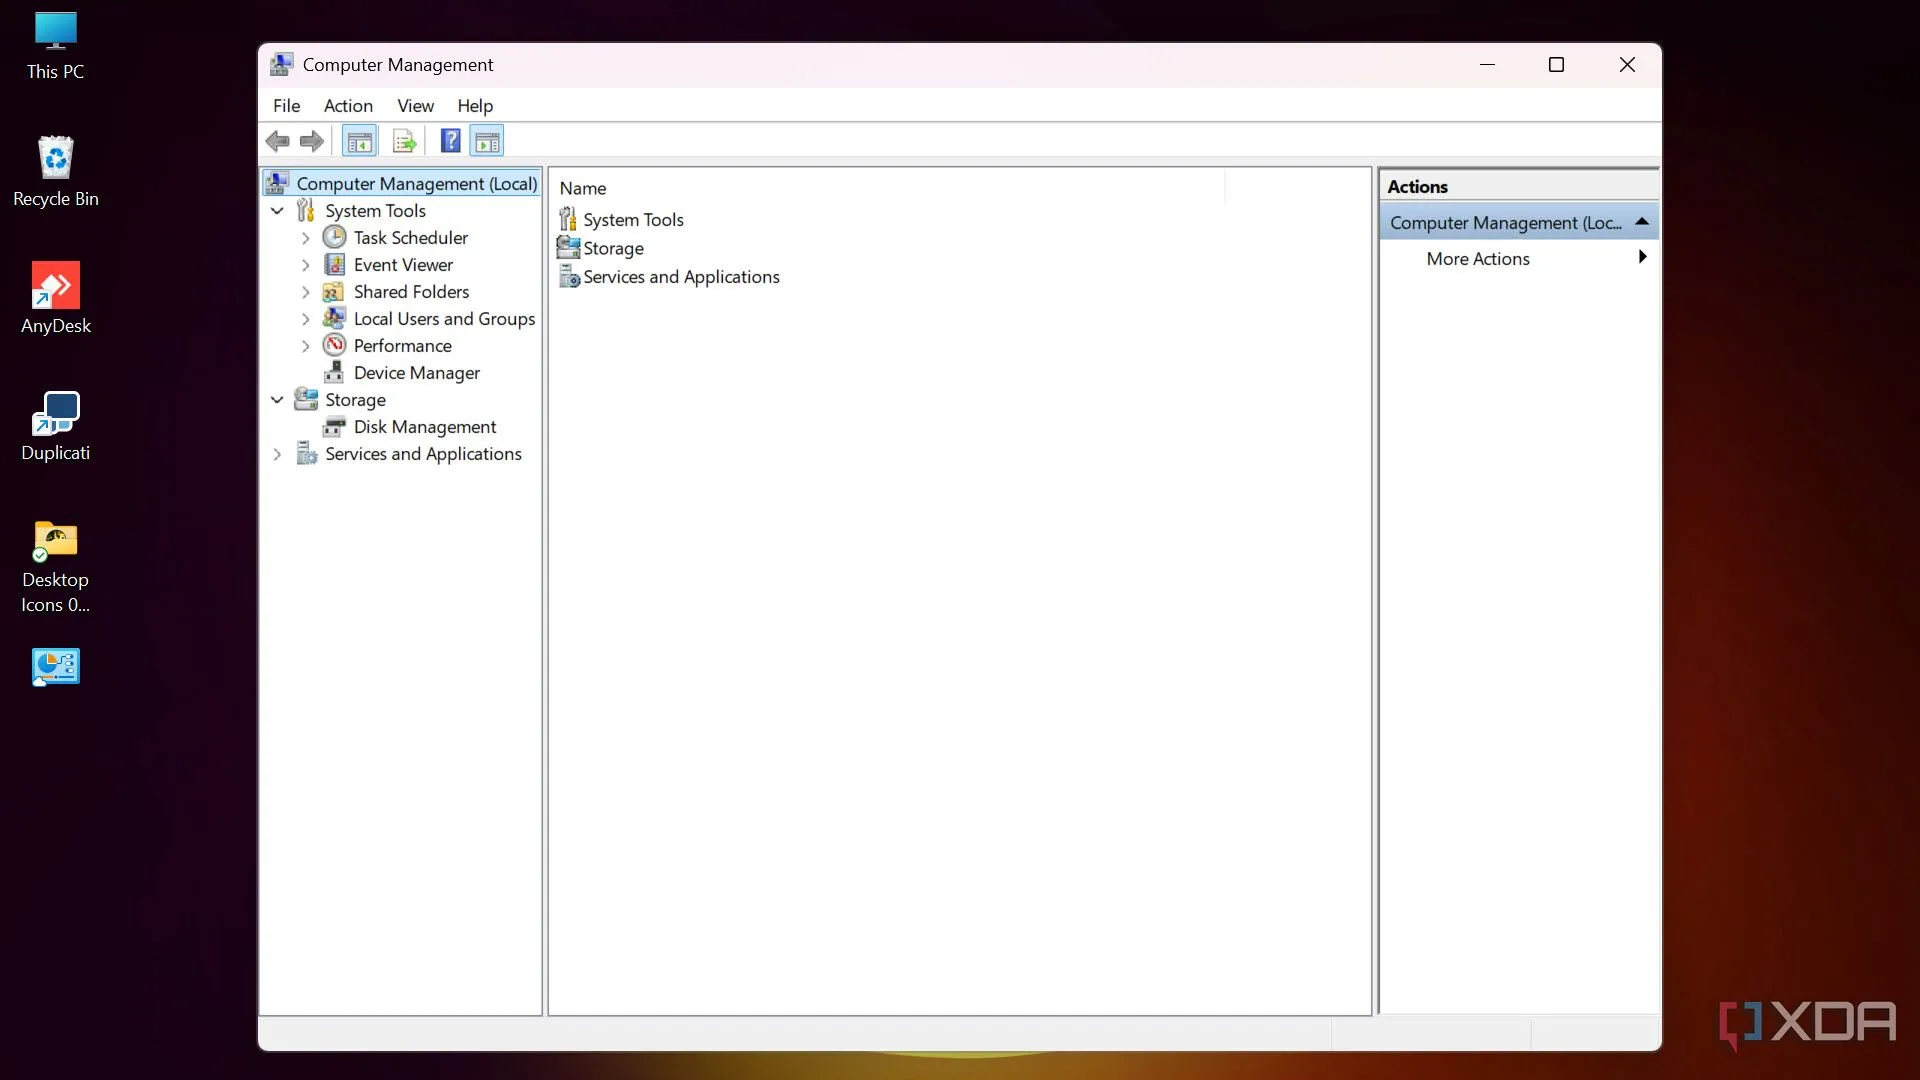Click the Name column header
This screenshot has width=1920, height=1080.
(583, 188)
